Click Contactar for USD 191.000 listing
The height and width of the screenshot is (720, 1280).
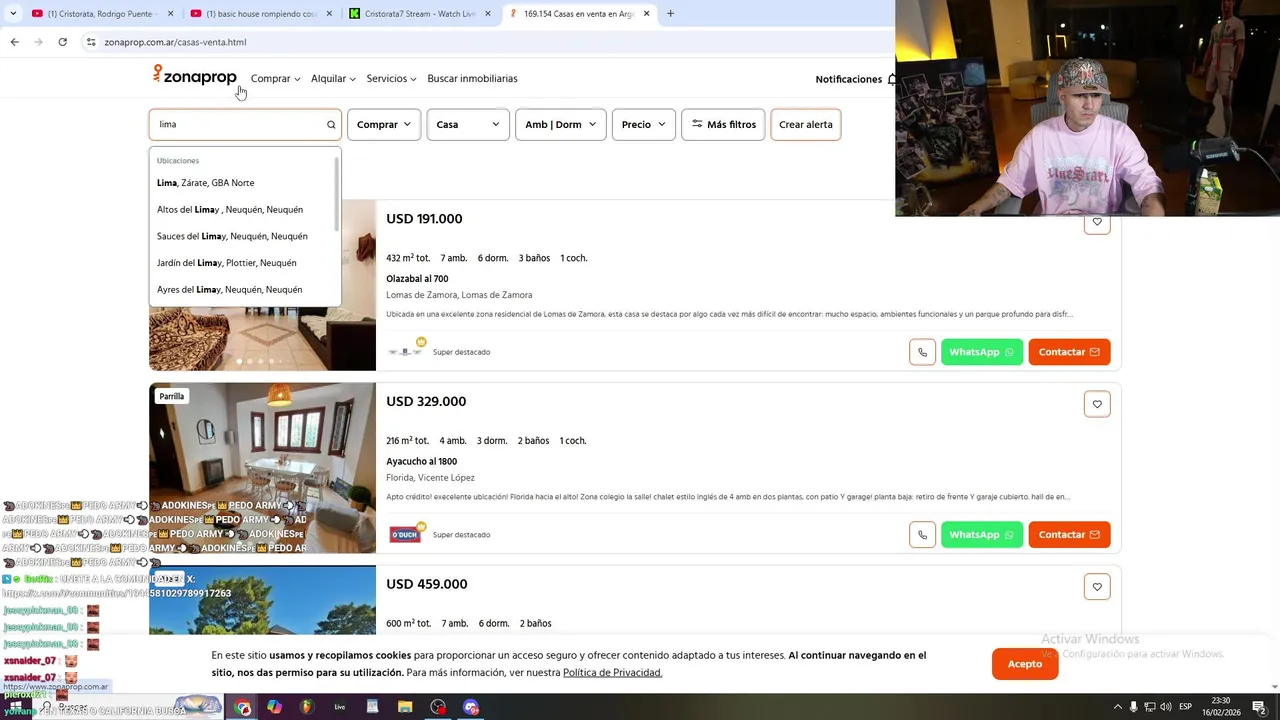point(1069,352)
